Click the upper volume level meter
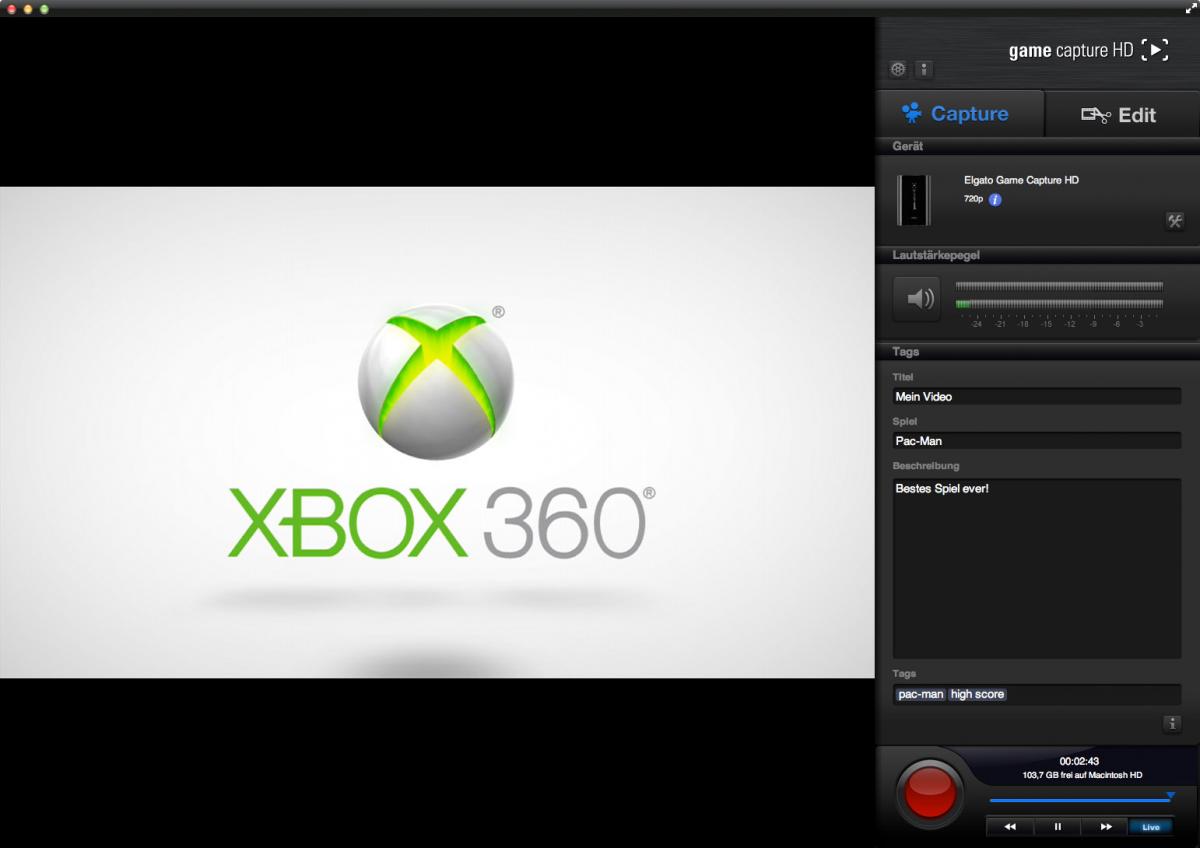 click(1059, 286)
